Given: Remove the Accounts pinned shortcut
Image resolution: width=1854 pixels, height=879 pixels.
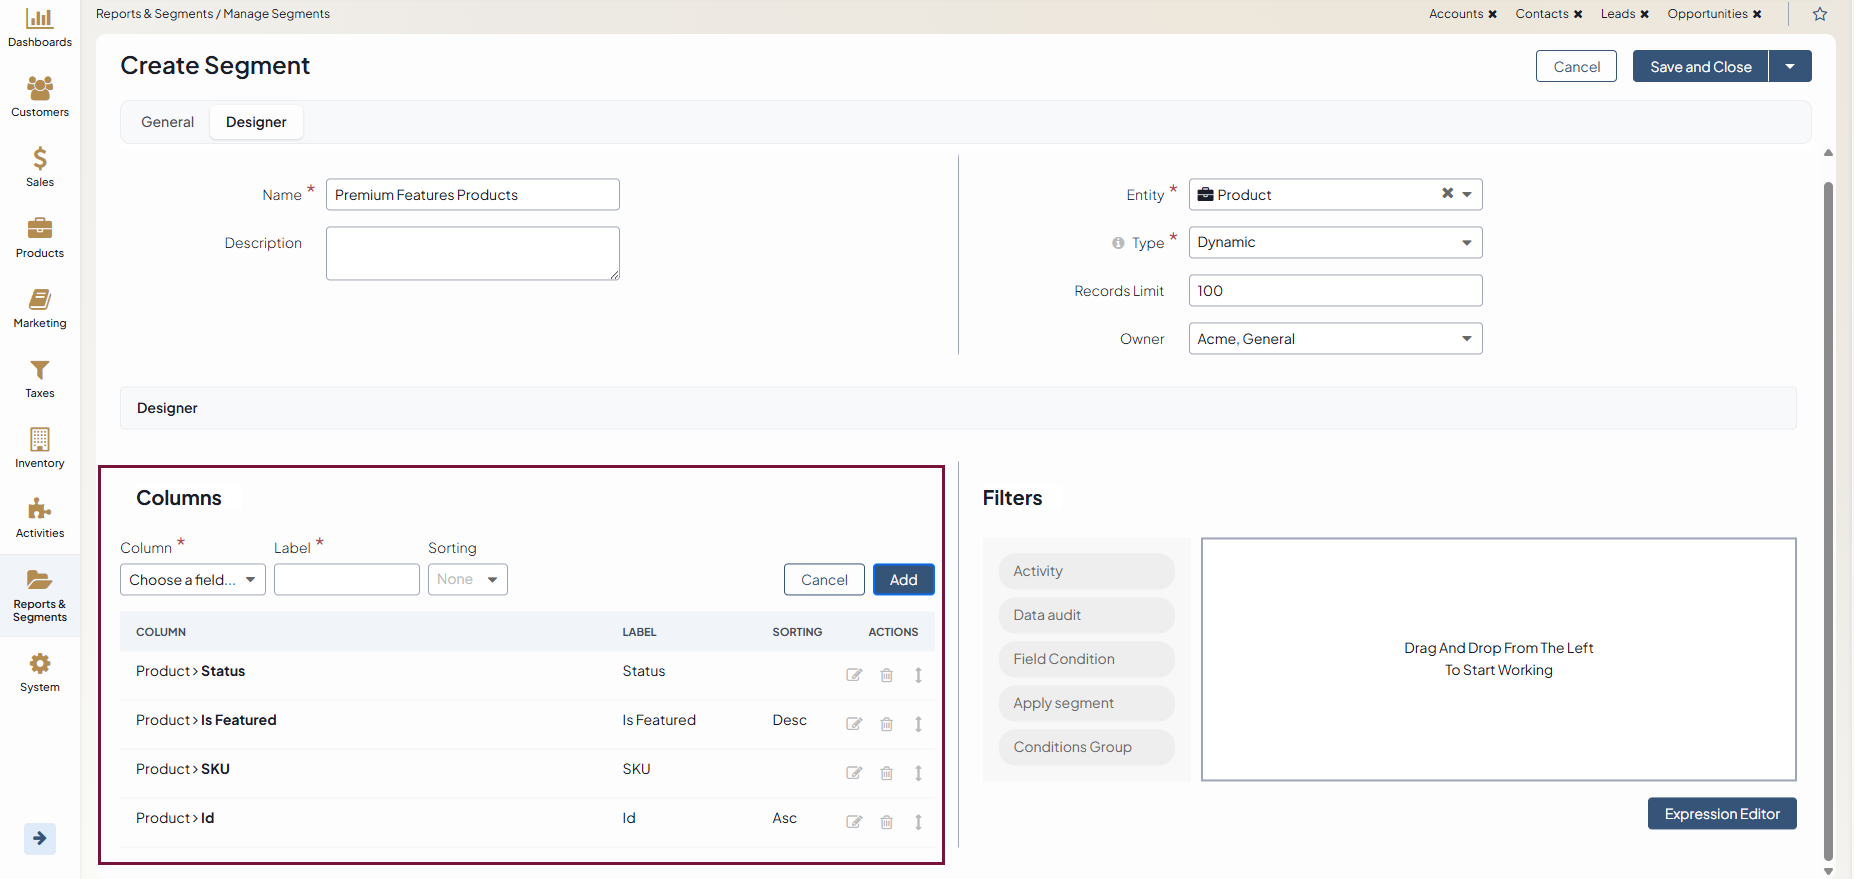Looking at the screenshot, I should 1493,14.
